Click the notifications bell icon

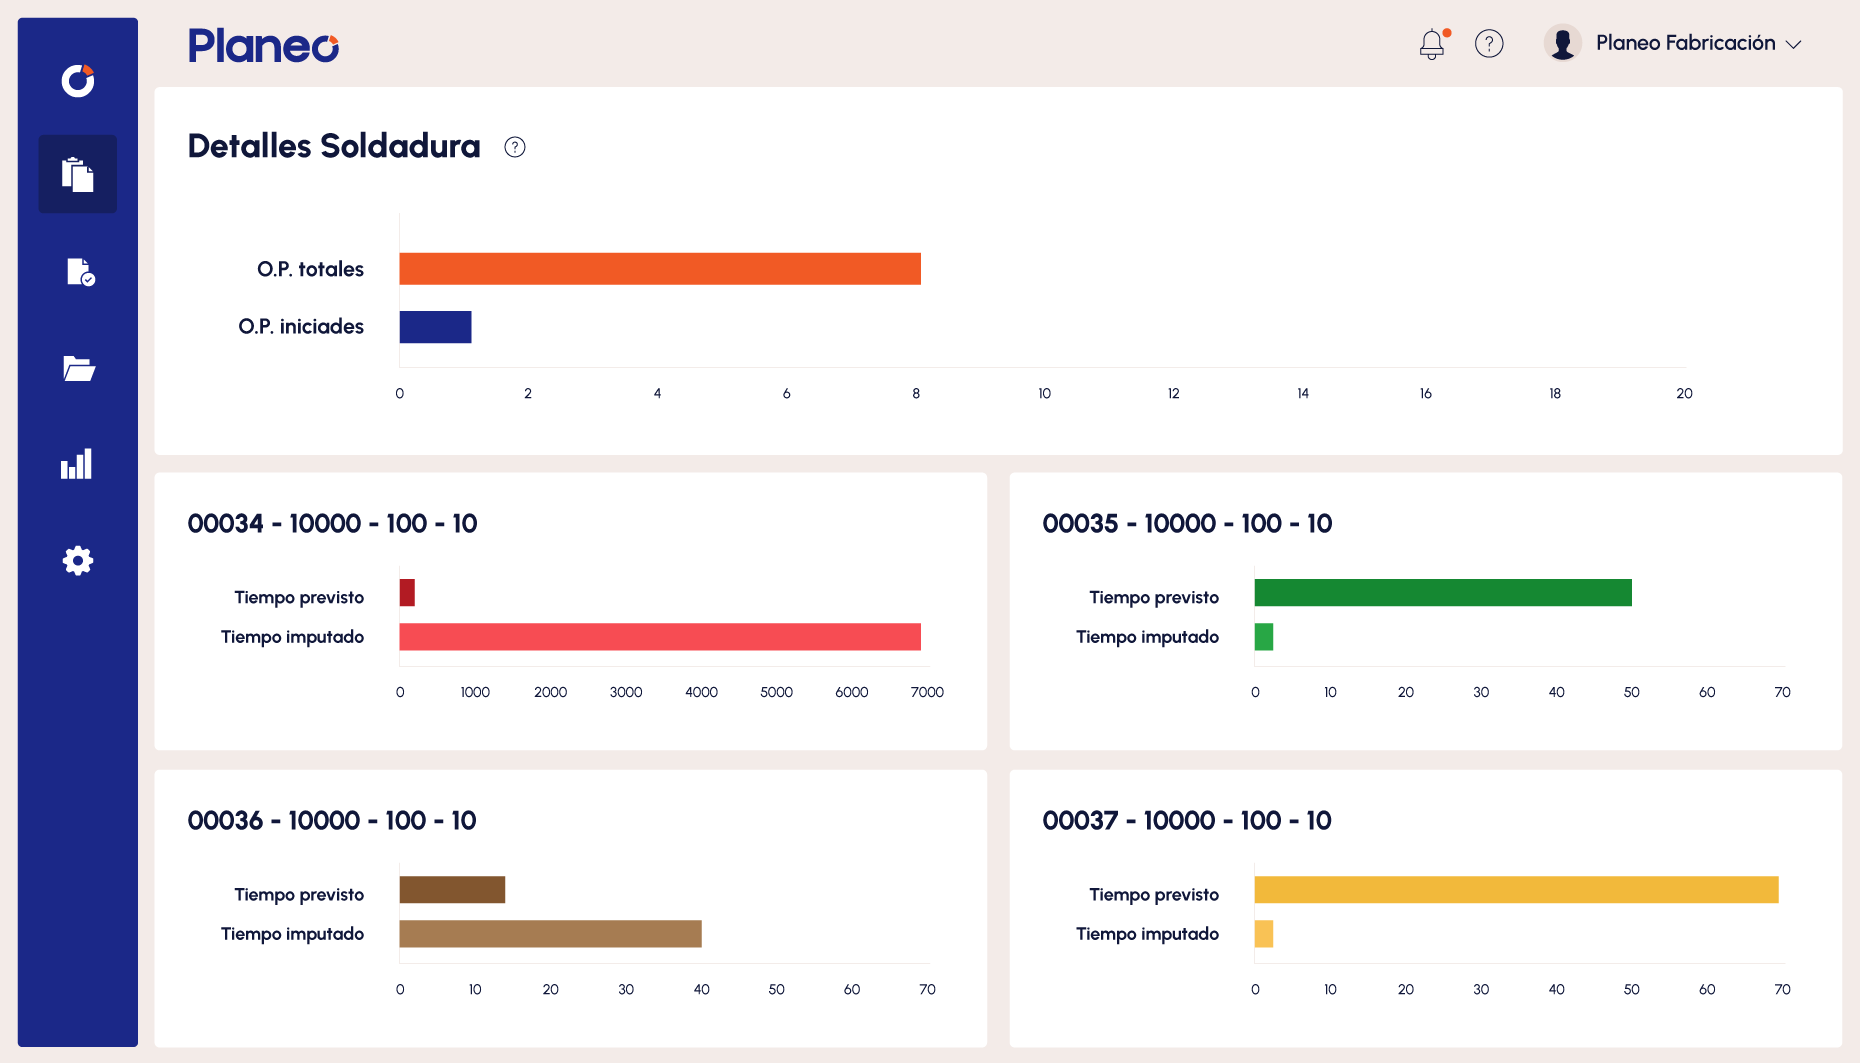[1432, 44]
